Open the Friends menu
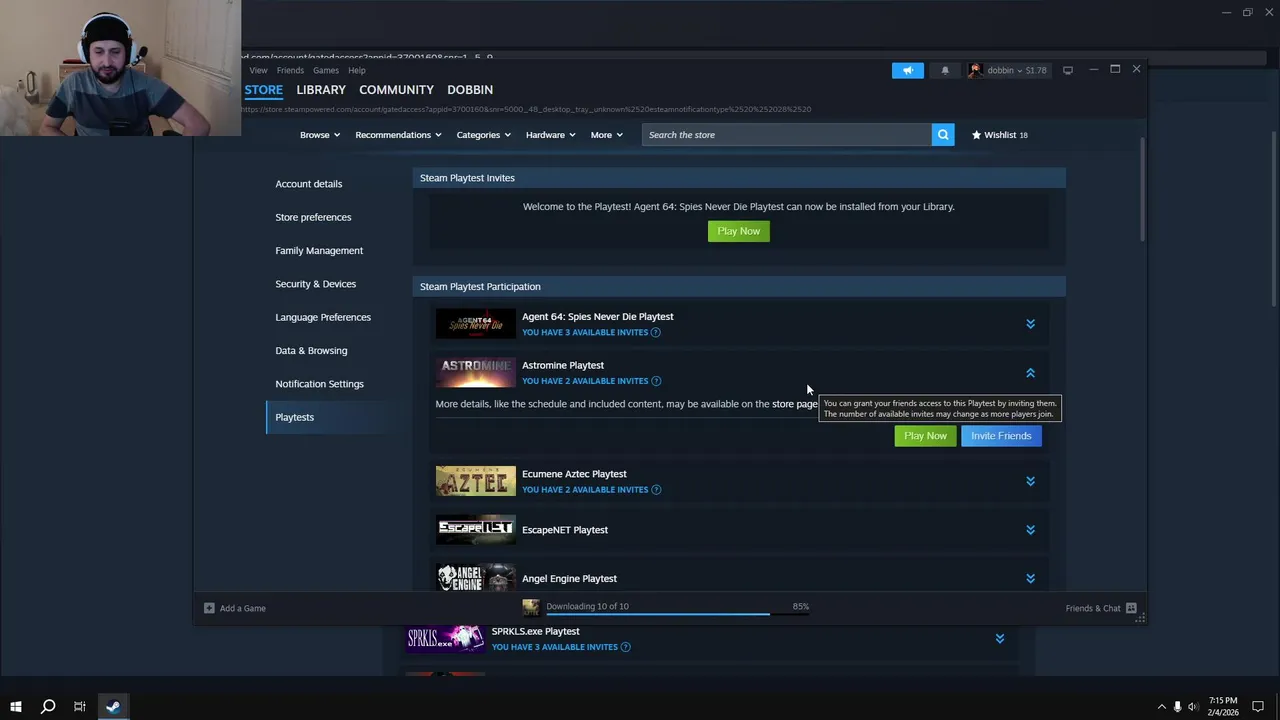Screen dimensions: 1280x720 (x=290, y=70)
